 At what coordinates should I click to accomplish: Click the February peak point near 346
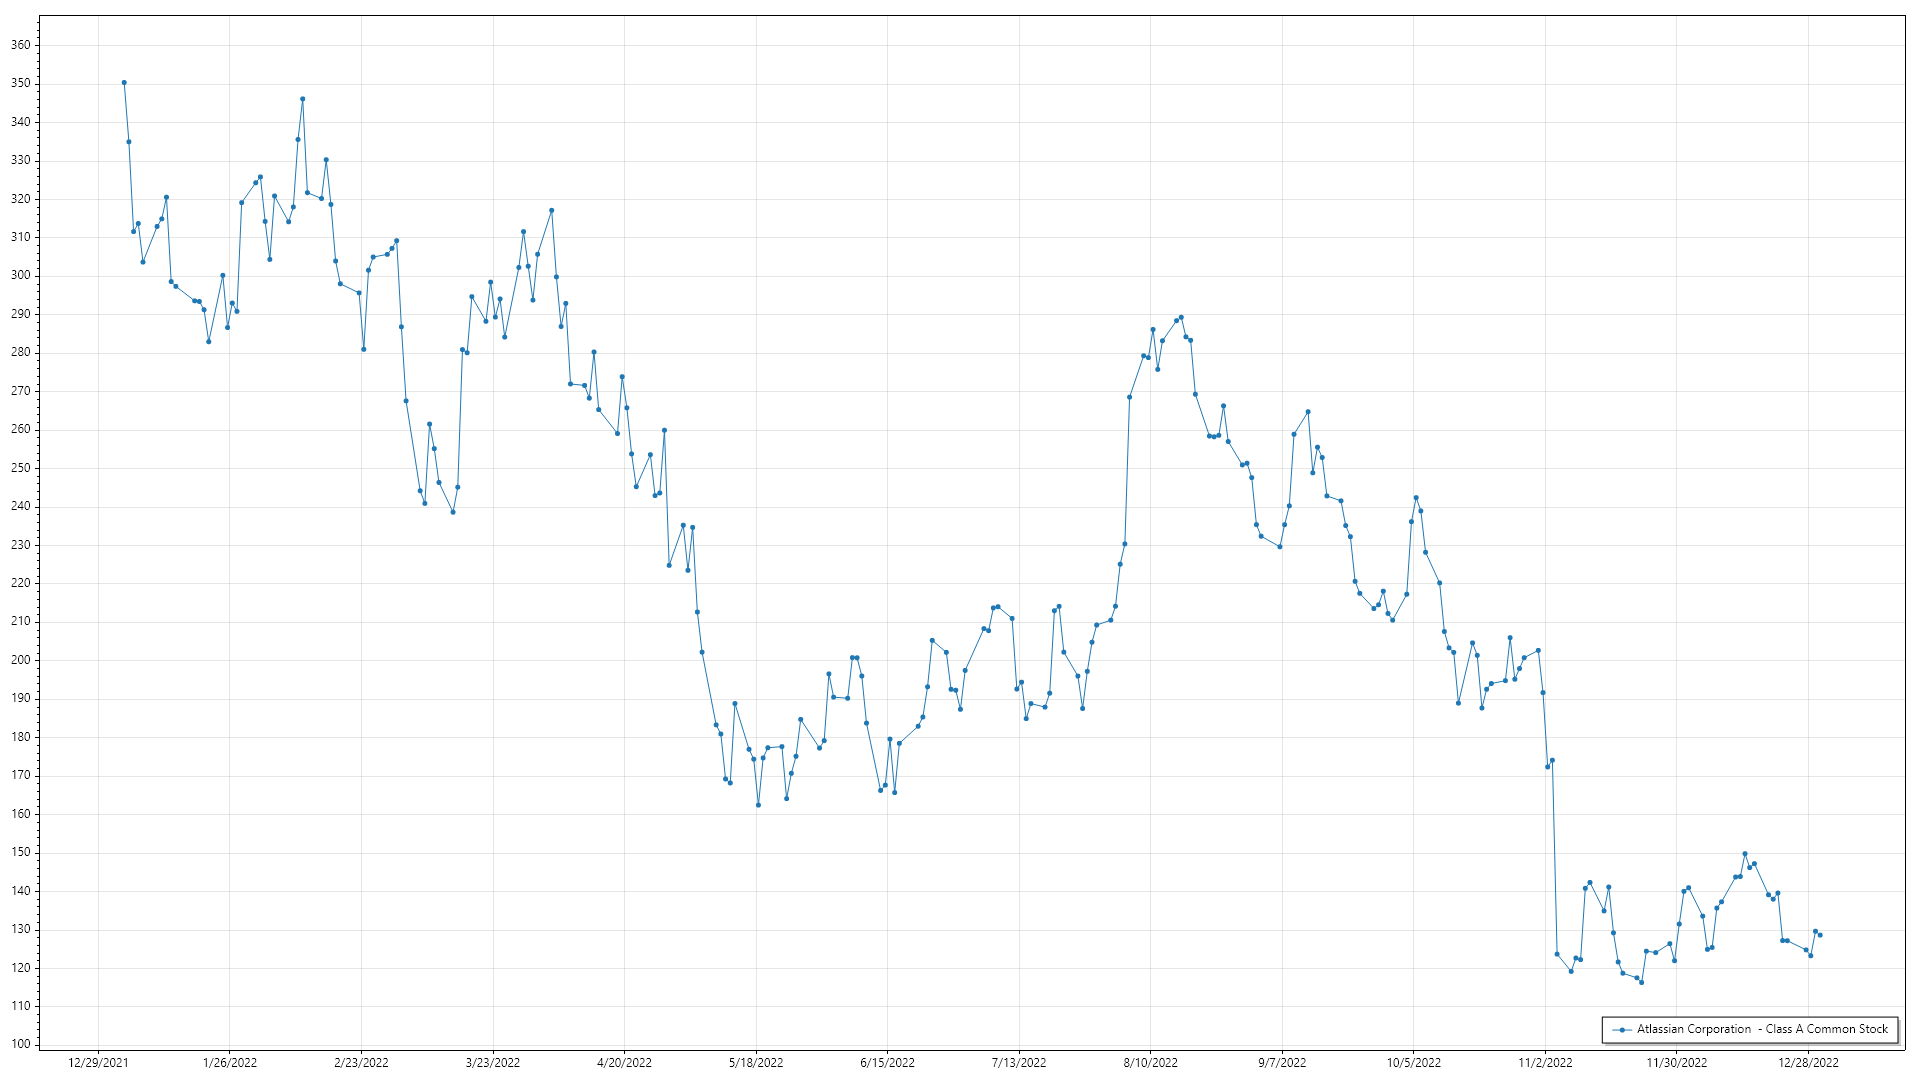(x=302, y=99)
